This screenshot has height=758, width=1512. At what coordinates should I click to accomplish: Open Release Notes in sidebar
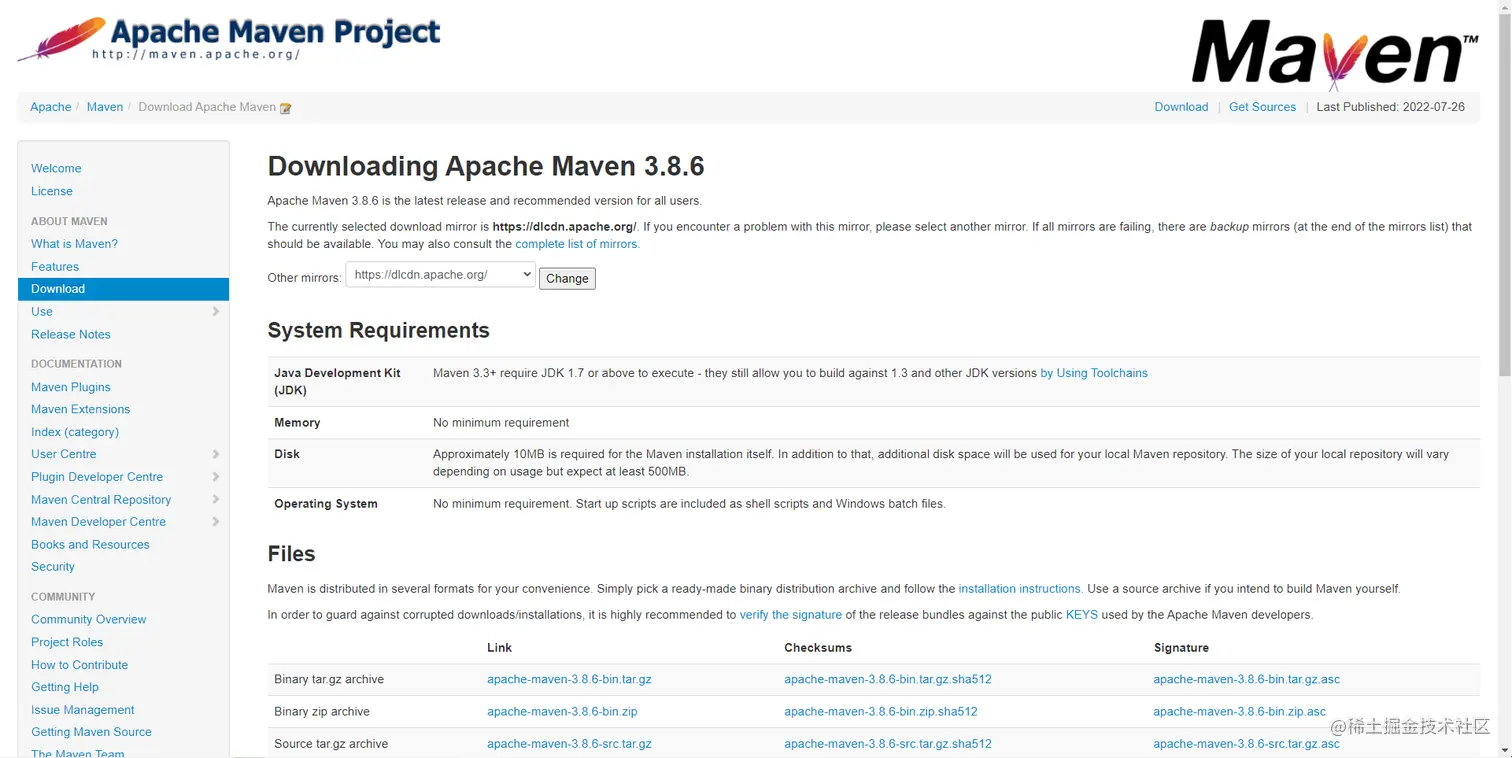pos(71,335)
